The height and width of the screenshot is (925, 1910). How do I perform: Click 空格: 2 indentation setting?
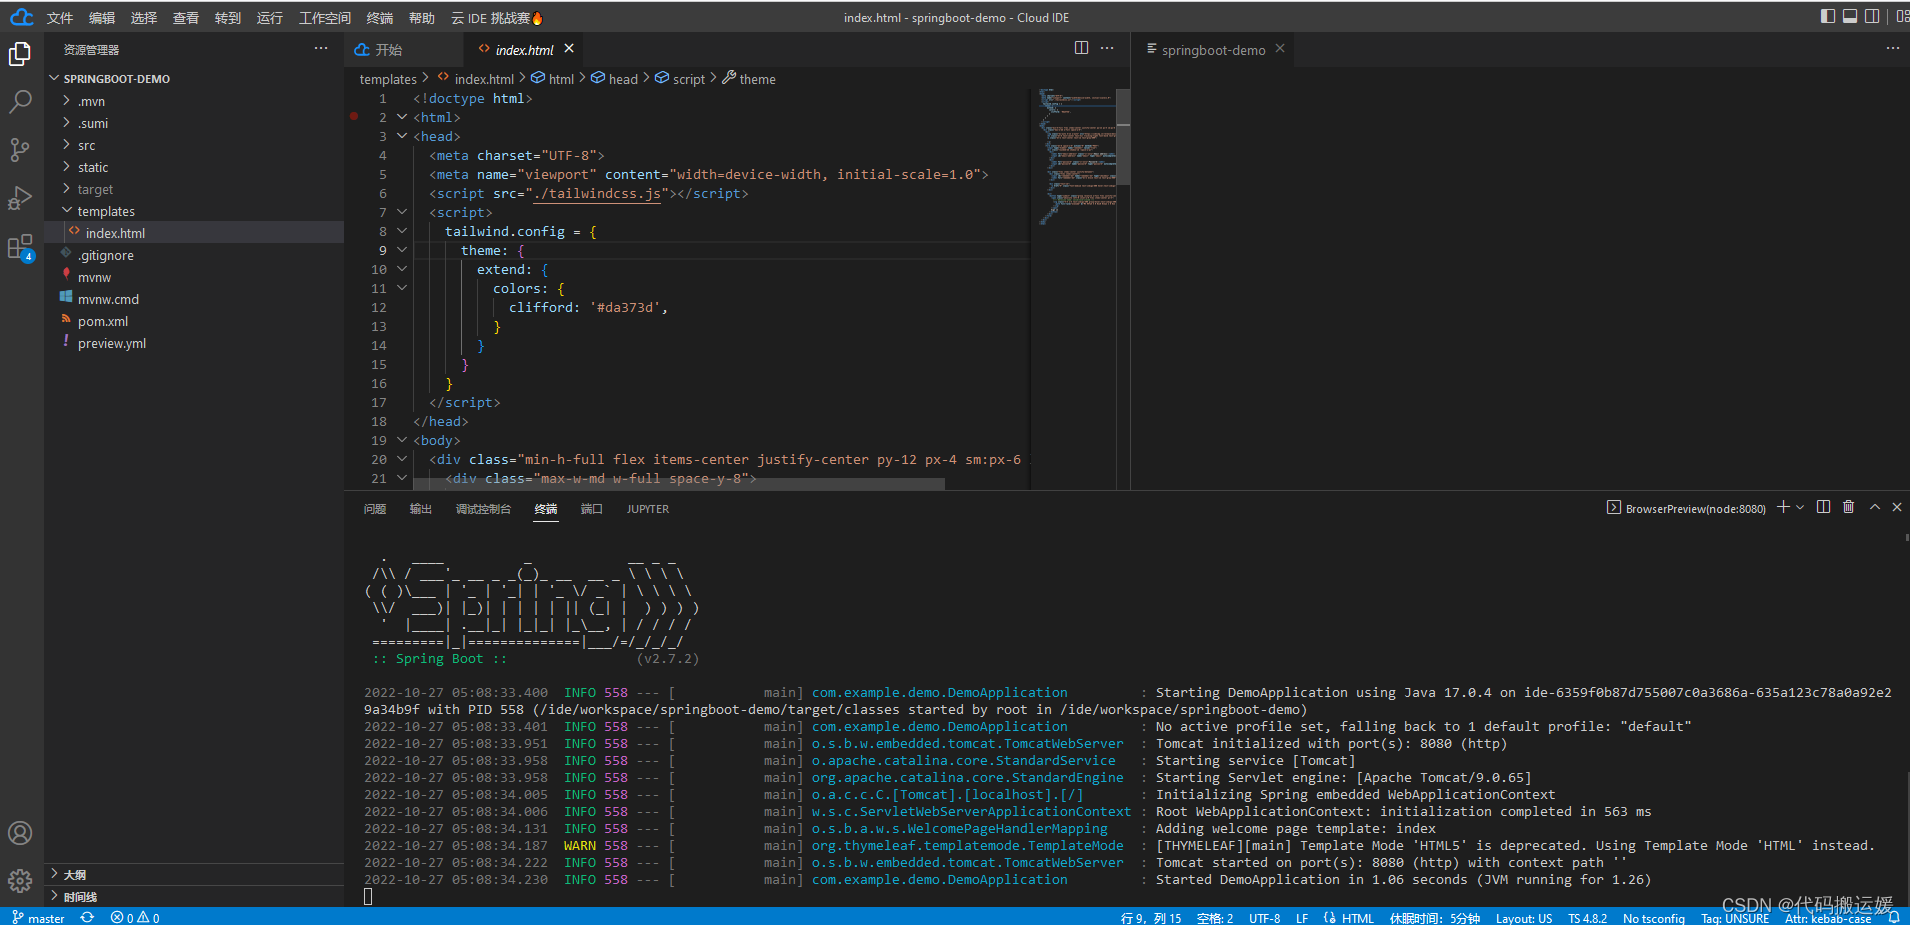point(1215,917)
